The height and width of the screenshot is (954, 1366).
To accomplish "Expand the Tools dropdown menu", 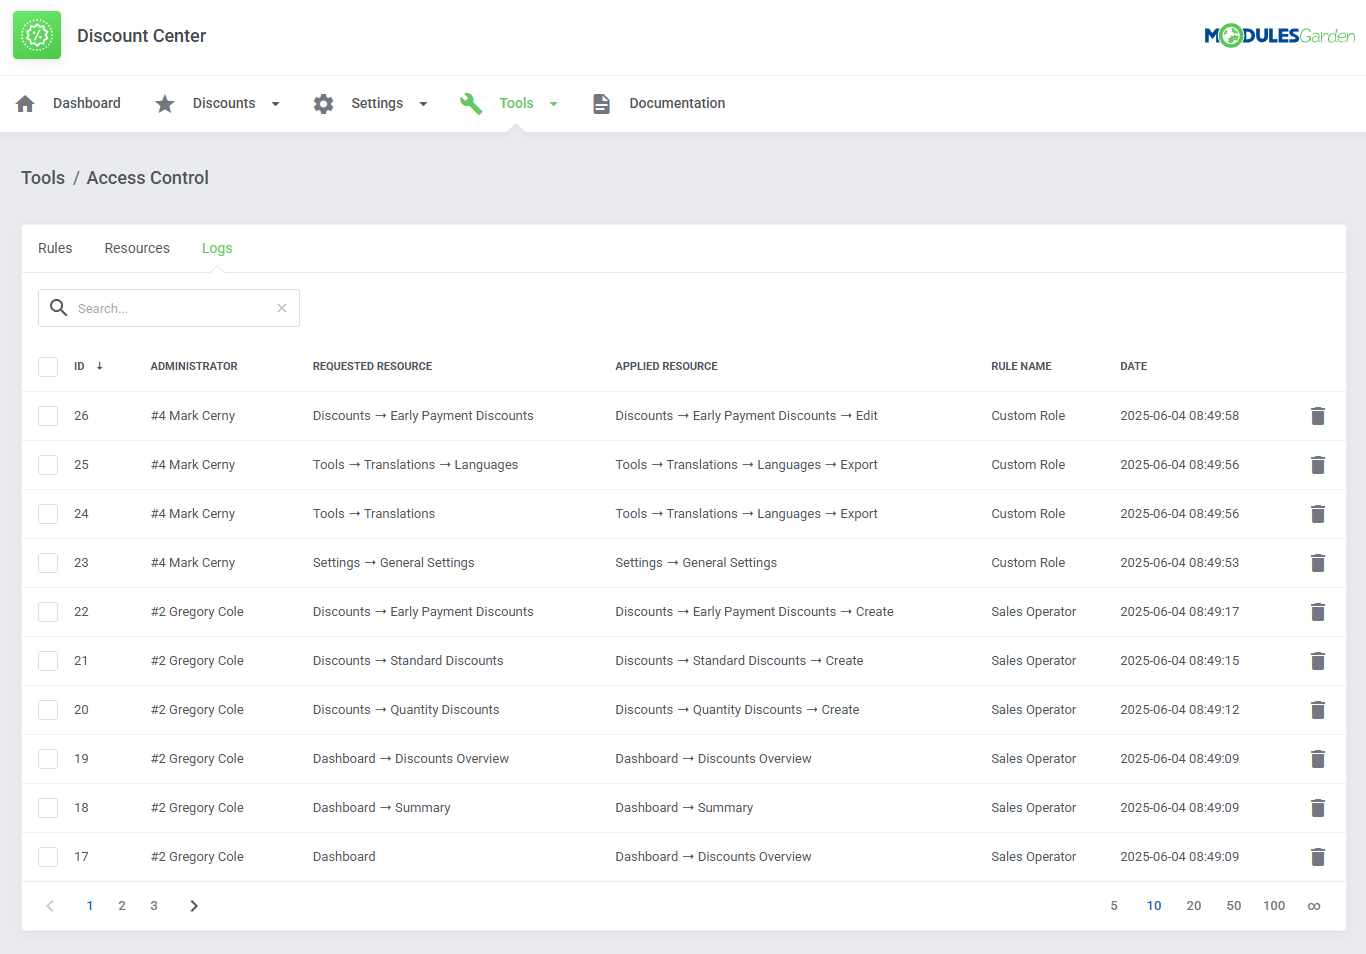I will 554,102.
